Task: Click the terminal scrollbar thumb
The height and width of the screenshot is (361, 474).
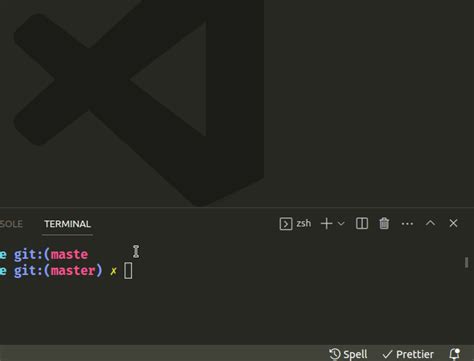Action: [x=466, y=262]
